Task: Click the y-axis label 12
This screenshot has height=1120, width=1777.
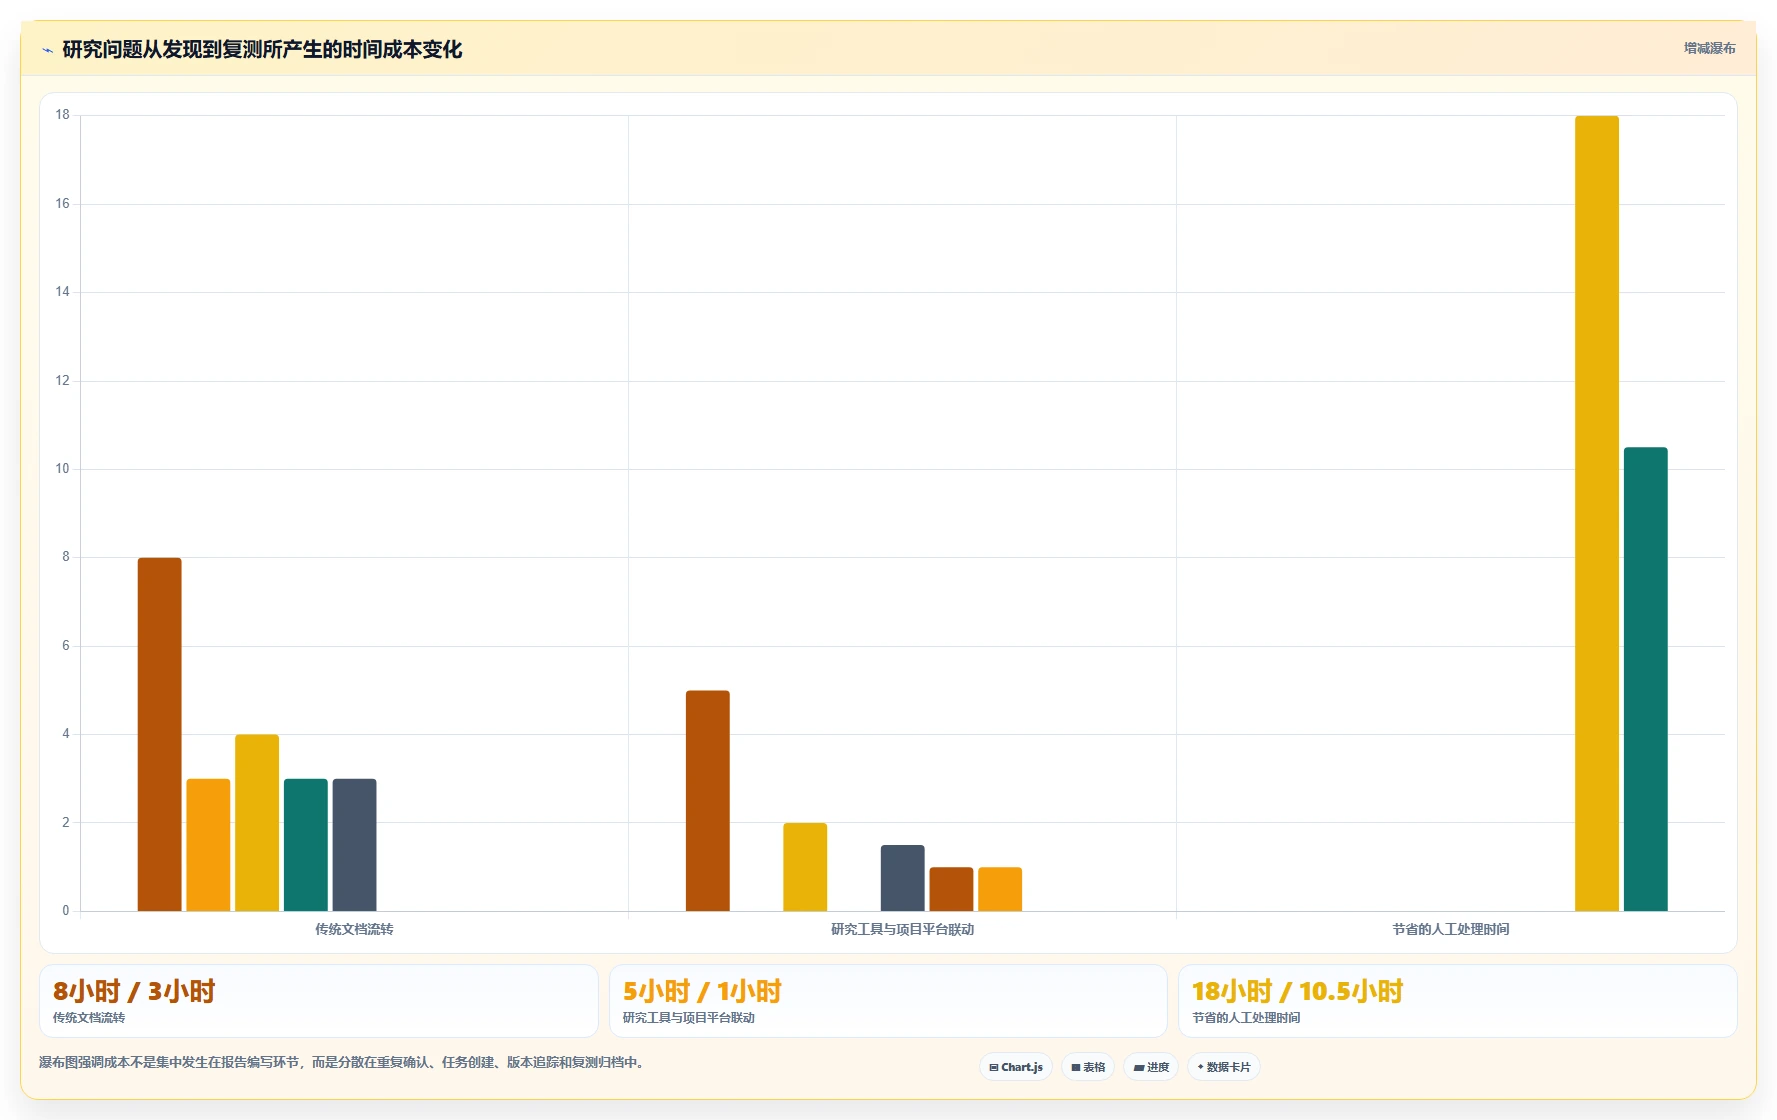Action: (63, 381)
